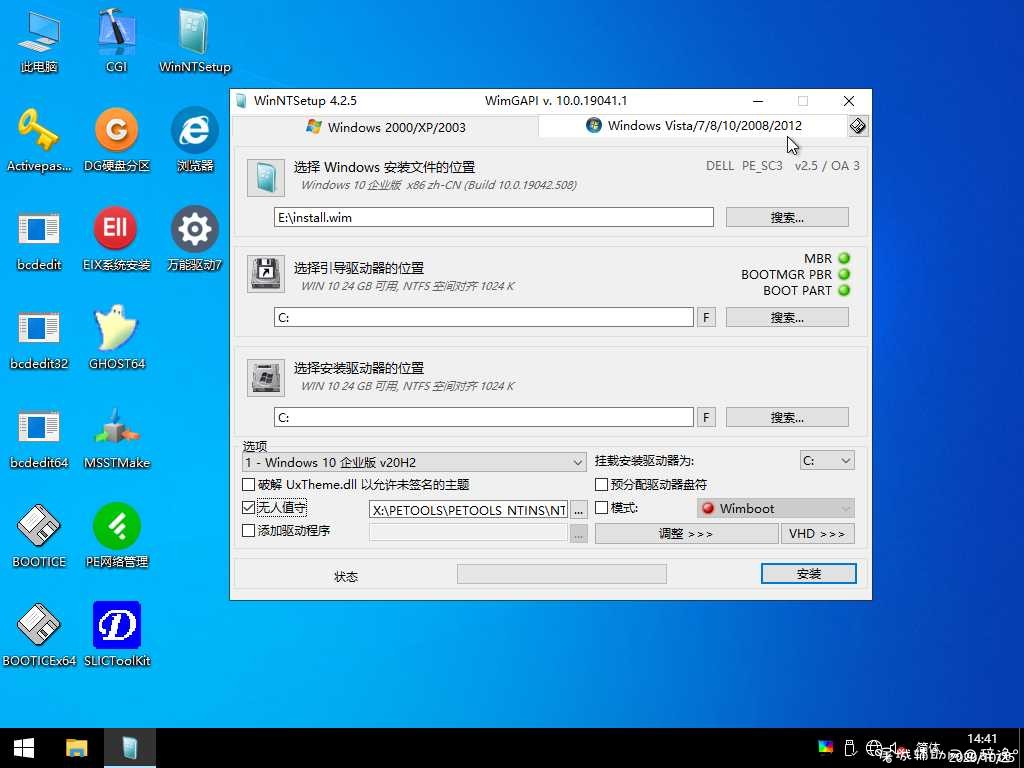Click the installation drive icon
Image resolution: width=1024 pixels, height=768 pixels.
click(266, 377)
